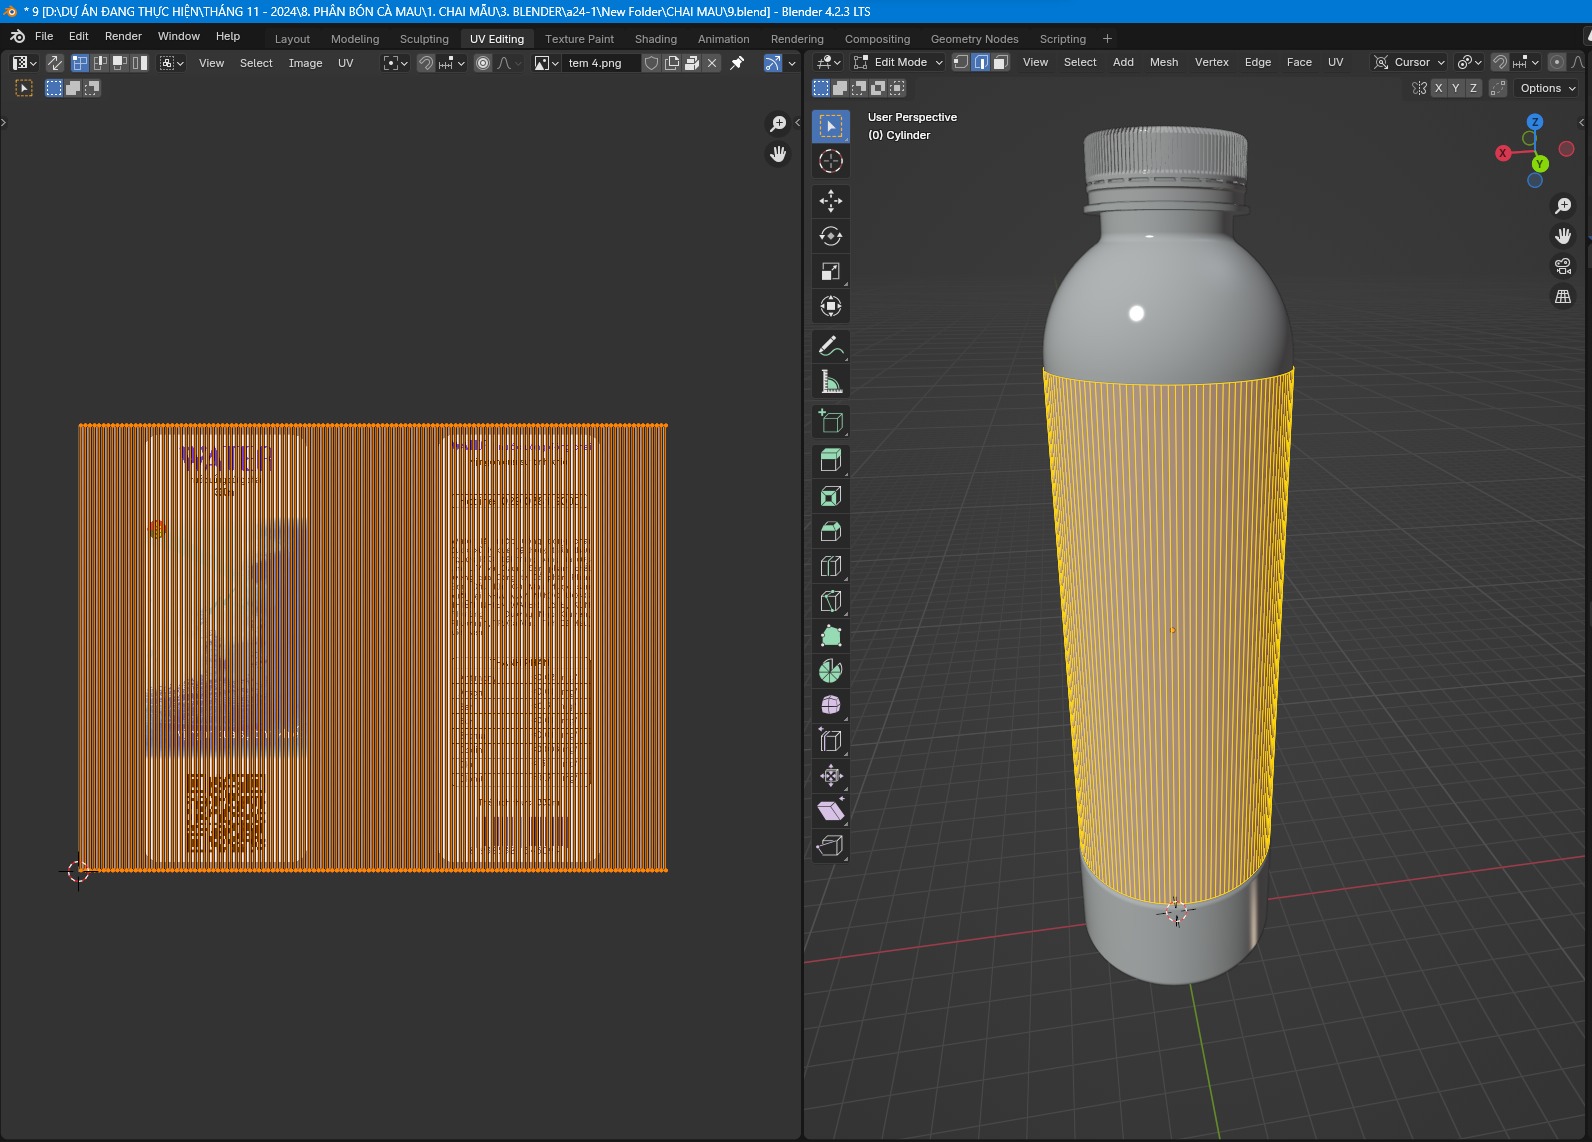Click the tem 4.png image name field

(x=601, y=63)
